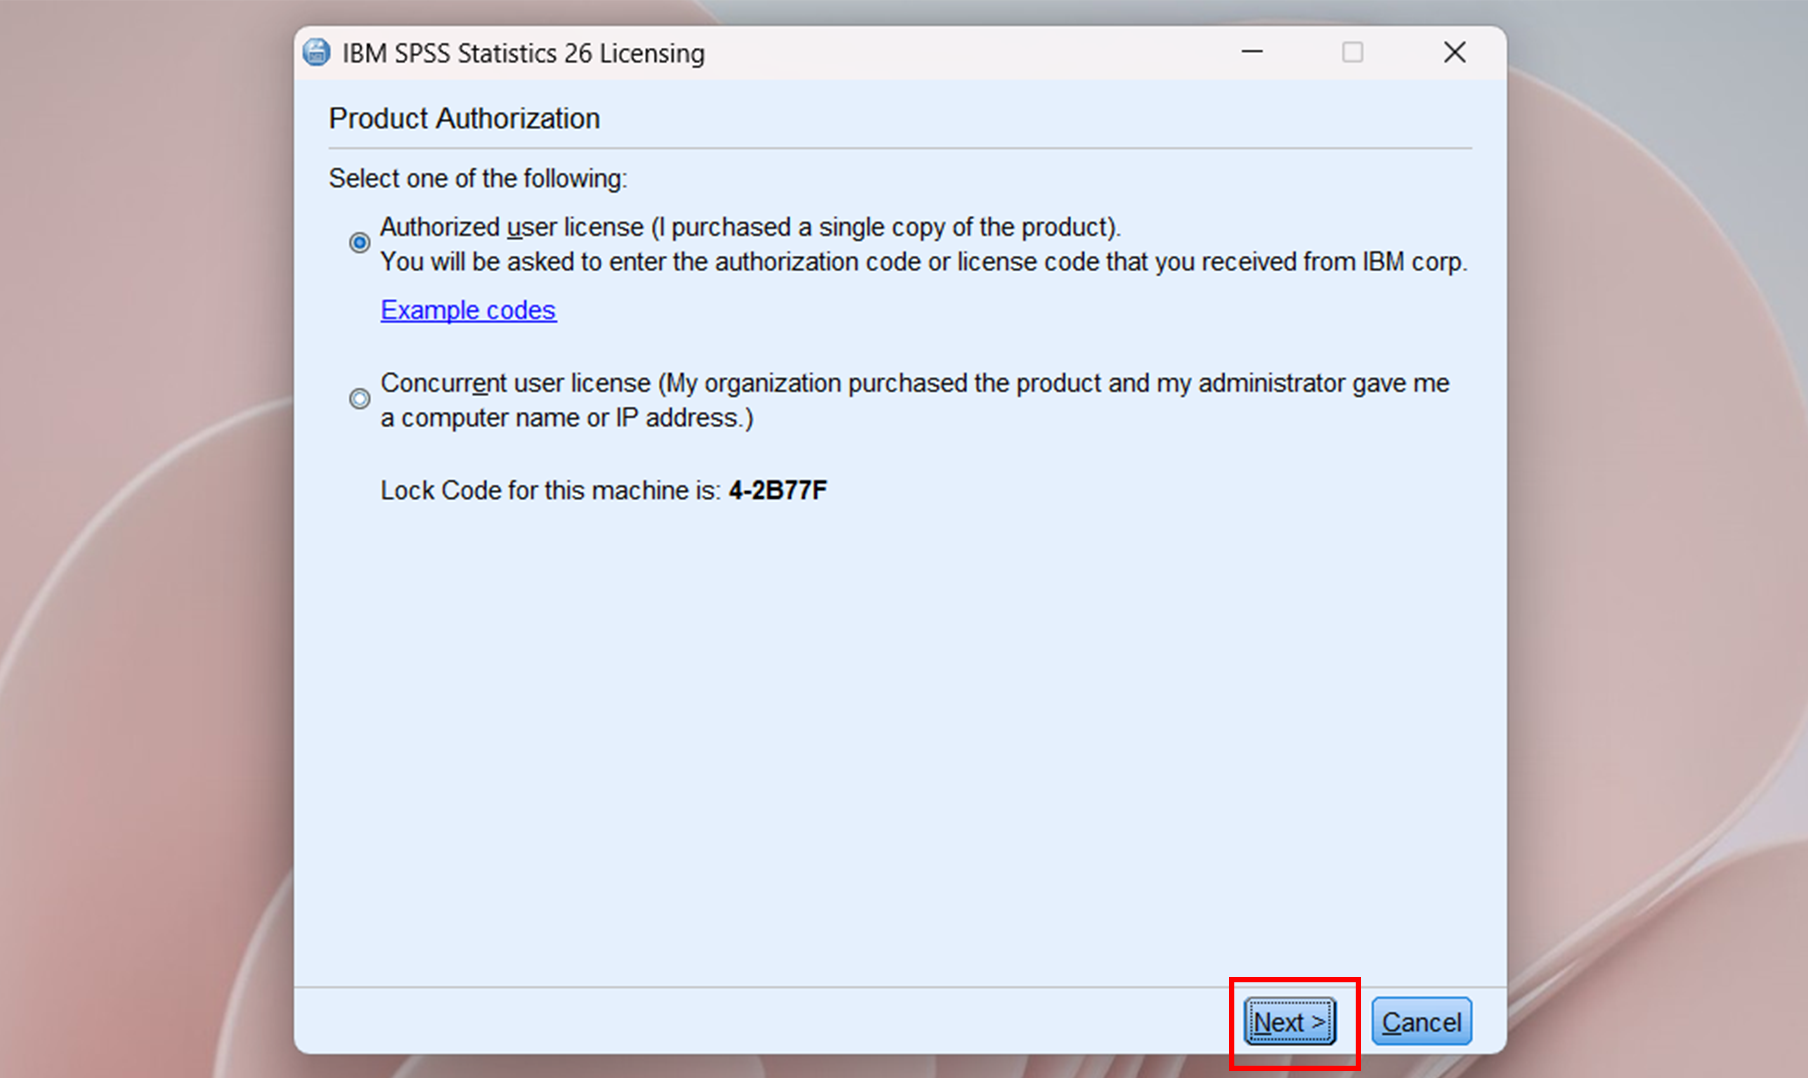Click the 'IBM SPSS Statistics 26 Licensing' title
Screen dimensions: 1808x1078
tap(523, 53)
